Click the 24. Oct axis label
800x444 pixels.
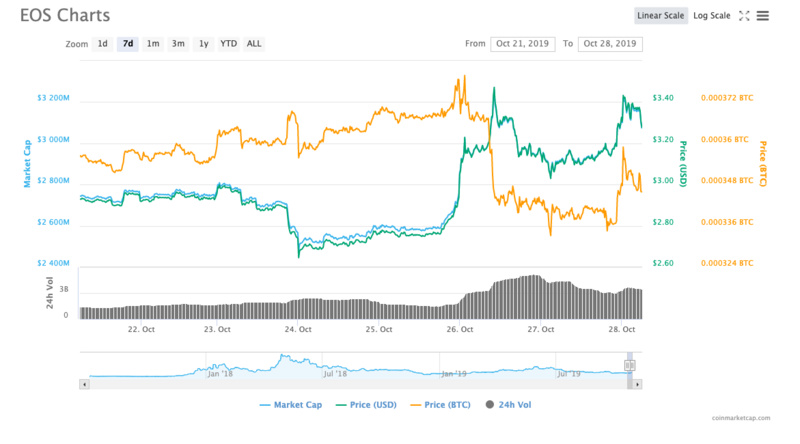pos(298,330)
